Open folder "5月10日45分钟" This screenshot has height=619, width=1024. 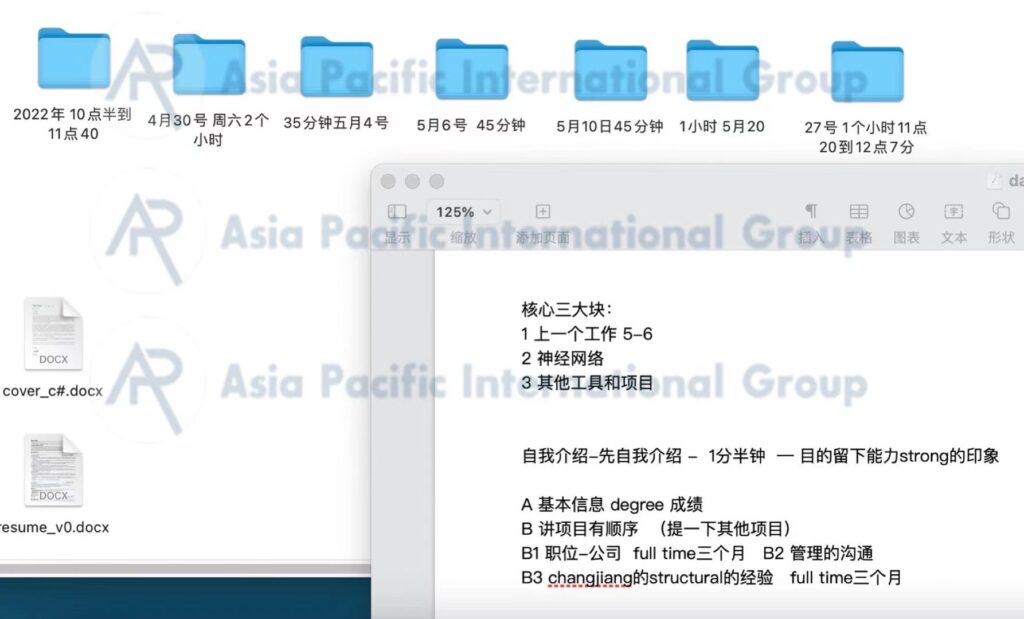[x=611, y=71]
